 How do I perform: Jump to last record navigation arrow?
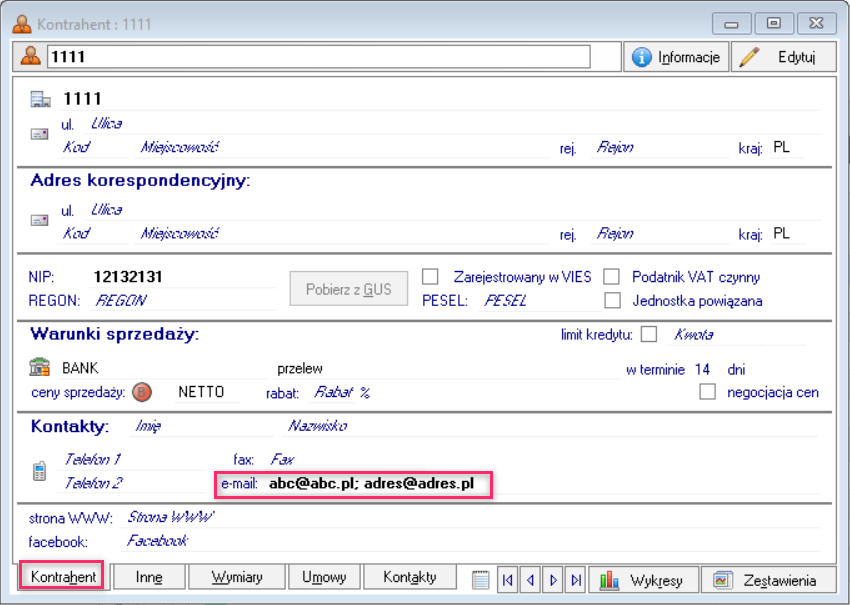tap(576, 579)
